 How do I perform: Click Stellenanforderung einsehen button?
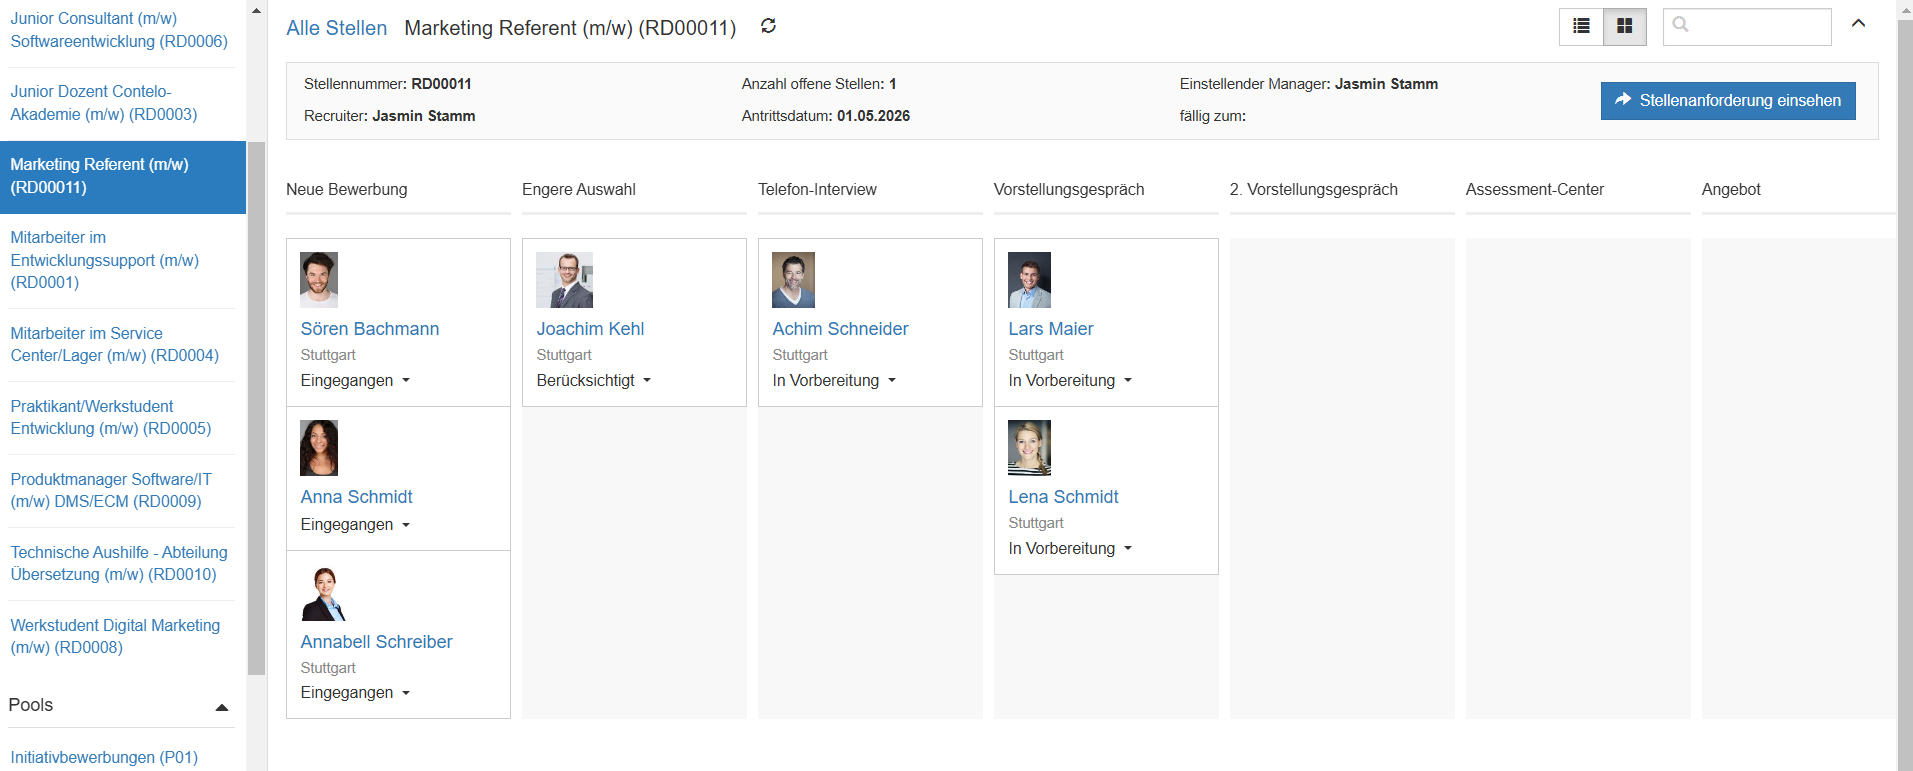click(x=1727, y=100)
